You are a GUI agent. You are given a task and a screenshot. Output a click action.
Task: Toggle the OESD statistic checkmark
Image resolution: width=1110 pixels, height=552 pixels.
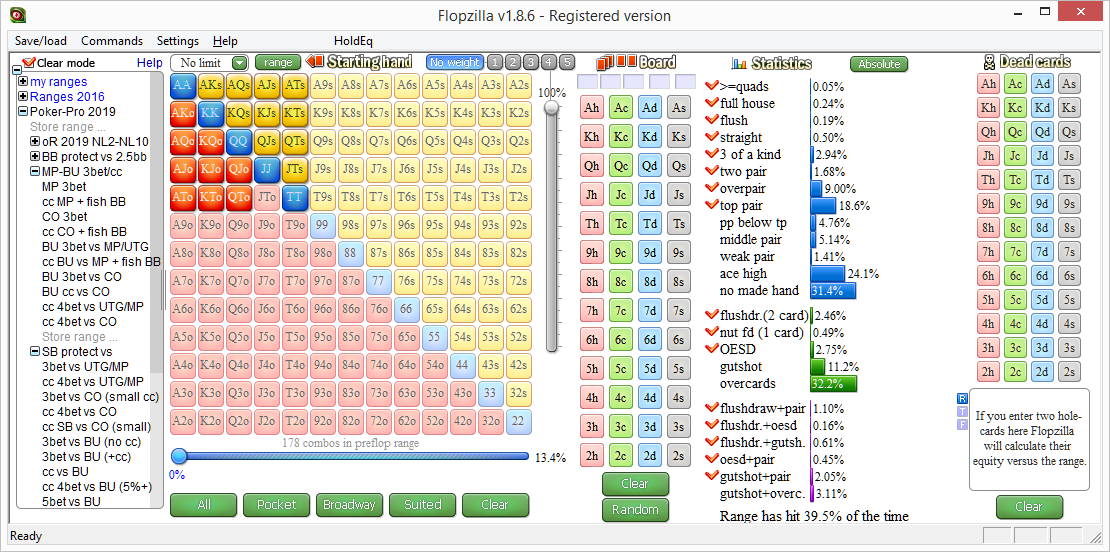click(x=711, y=349)
